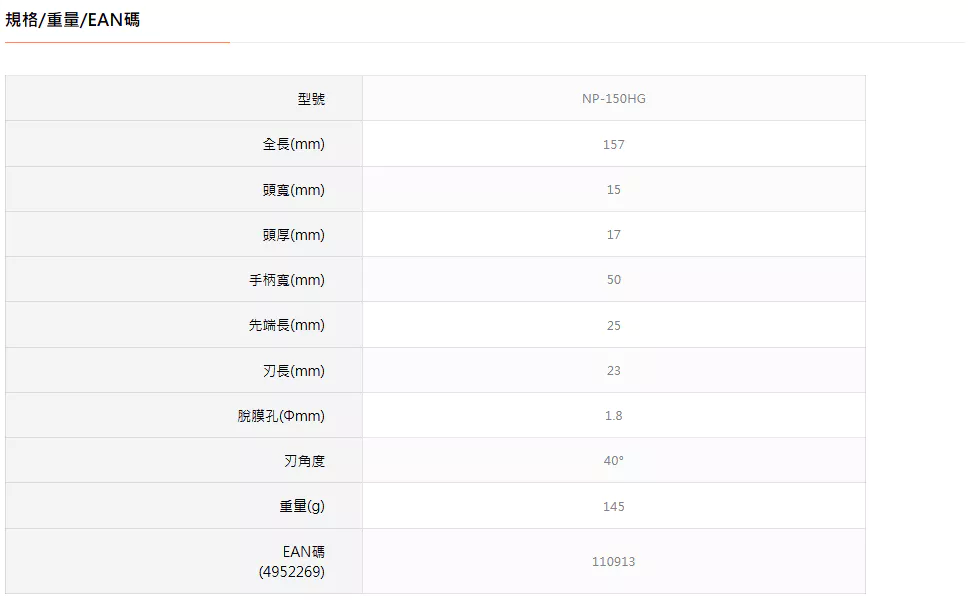
Task: Select the EAN code value 110913
Action: coord(614,562)
